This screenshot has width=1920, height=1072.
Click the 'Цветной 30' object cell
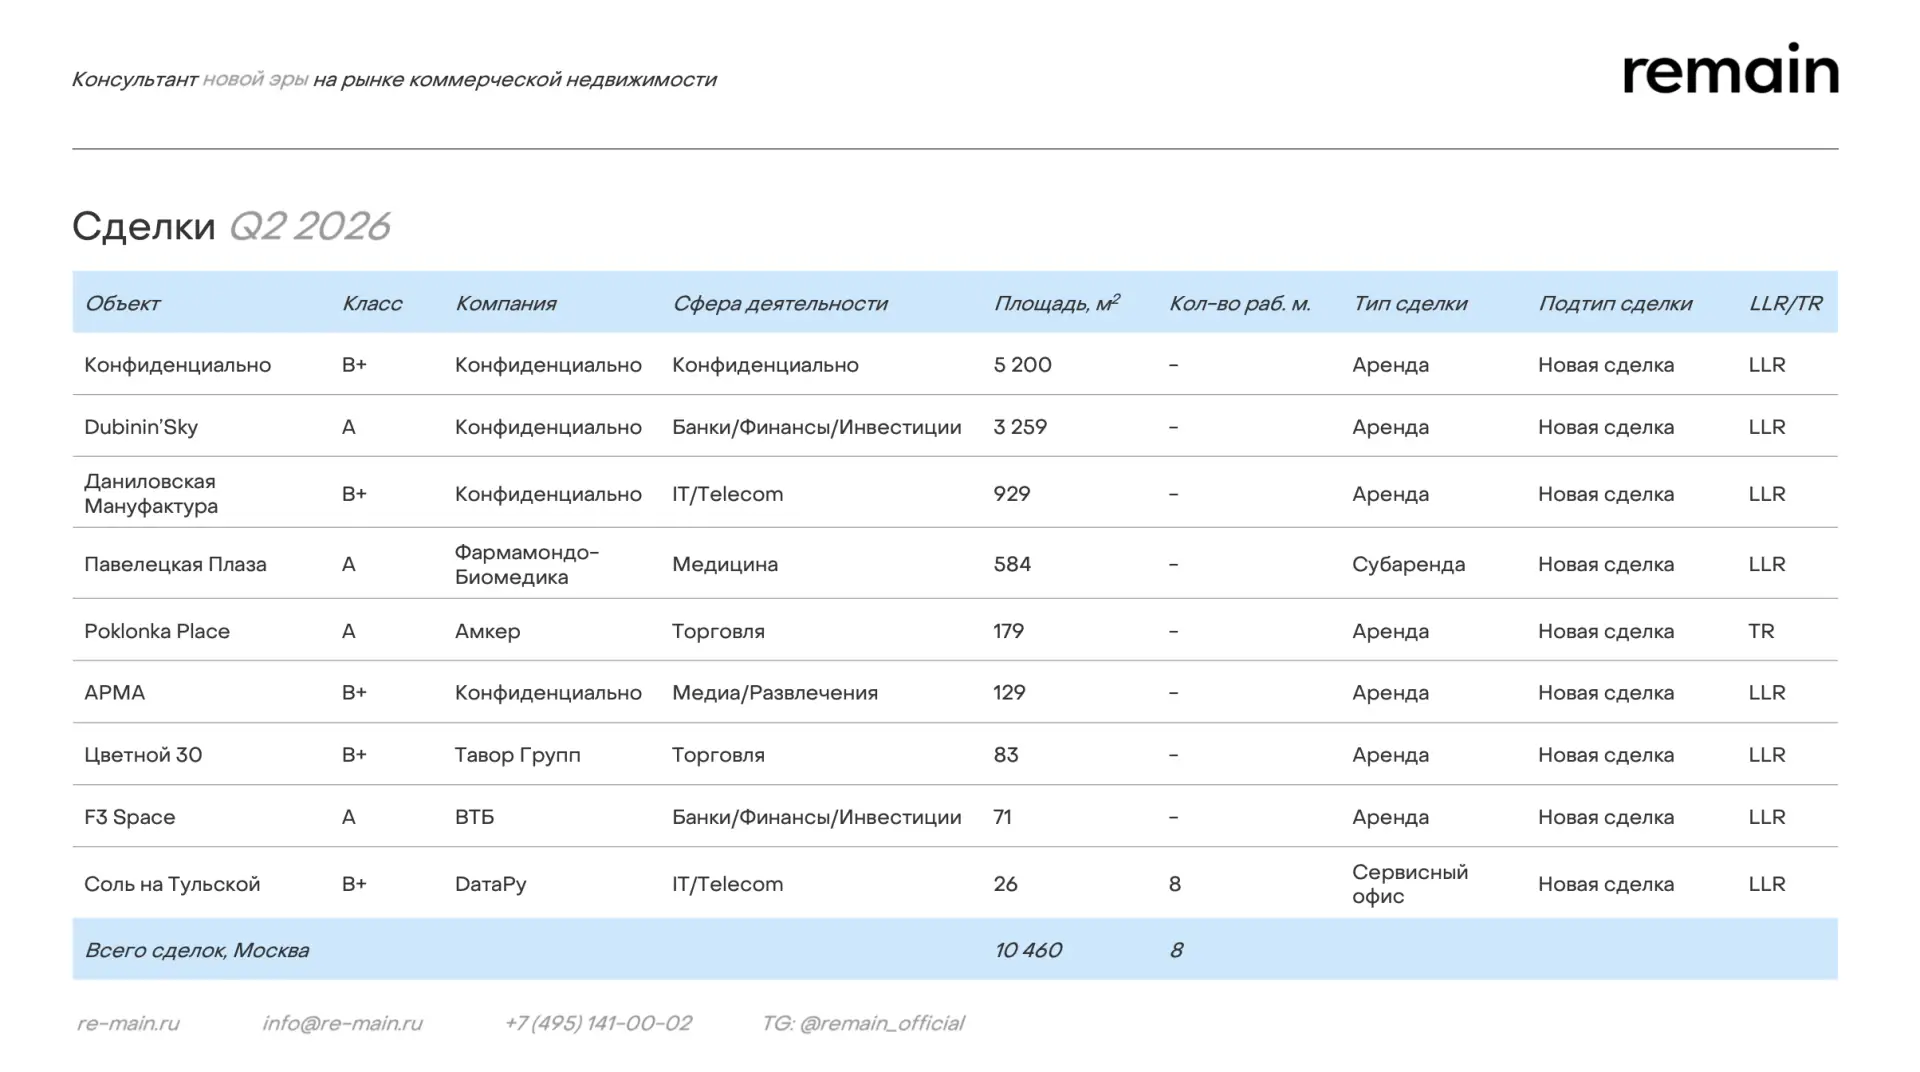point(143,755)
